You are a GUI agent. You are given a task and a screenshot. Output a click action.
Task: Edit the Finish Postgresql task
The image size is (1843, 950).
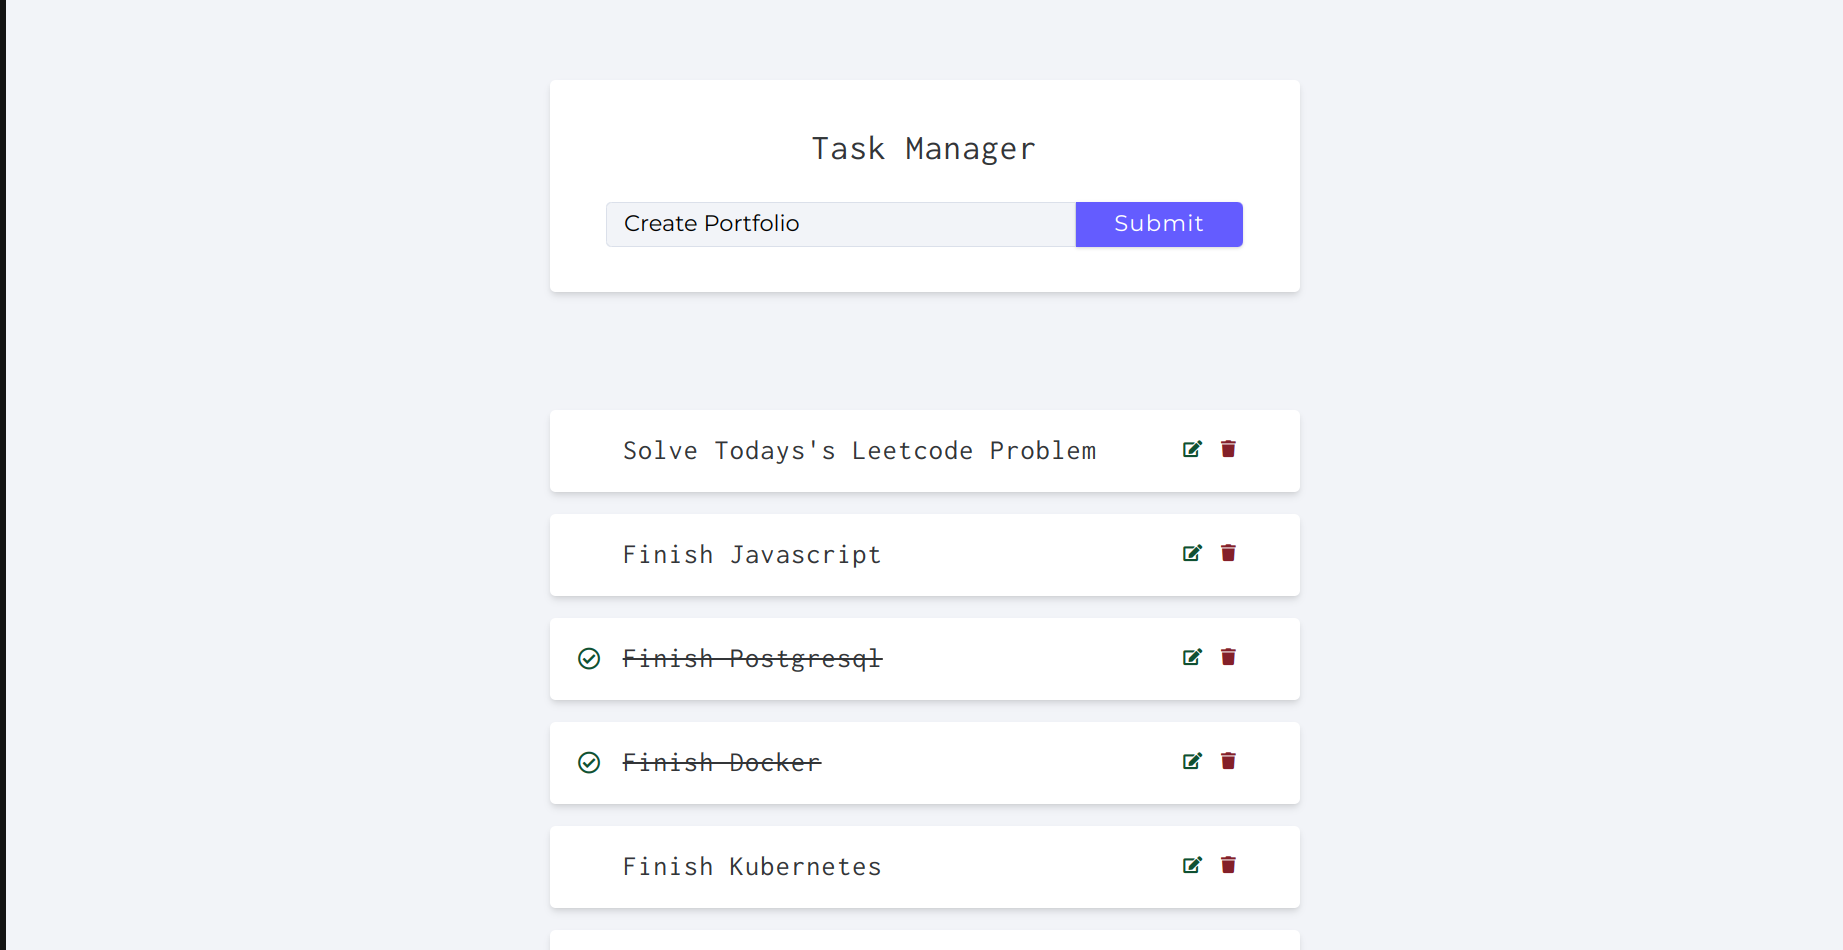click(1192, 657)
